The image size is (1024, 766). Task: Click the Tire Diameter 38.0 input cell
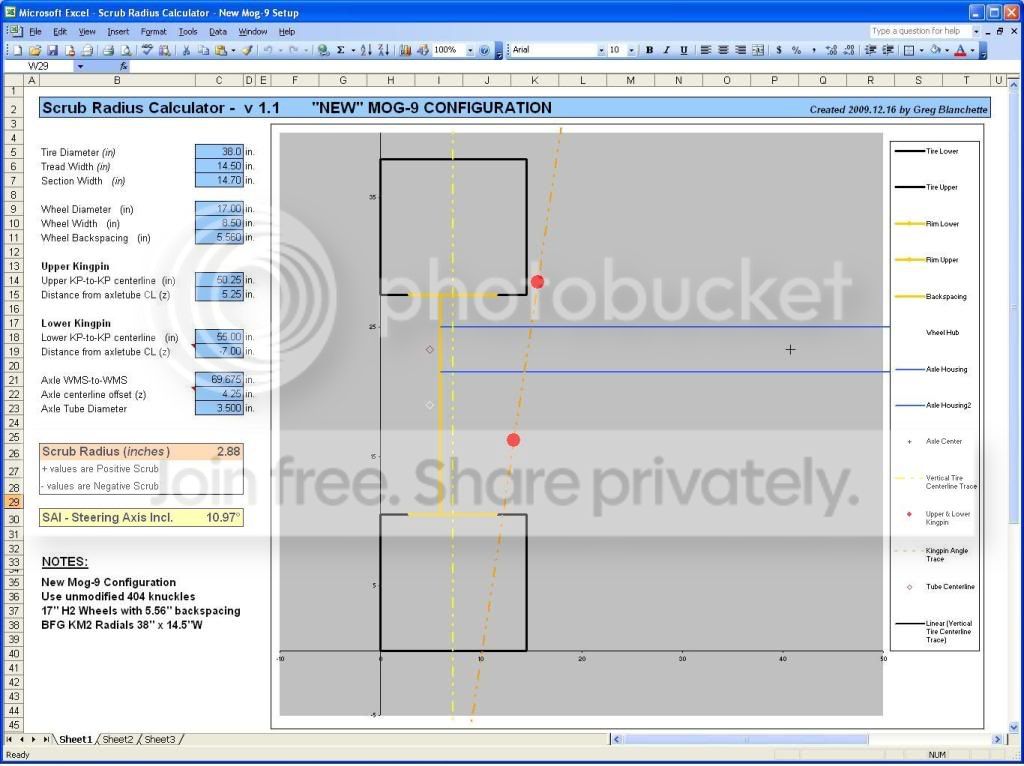[219, 152]
